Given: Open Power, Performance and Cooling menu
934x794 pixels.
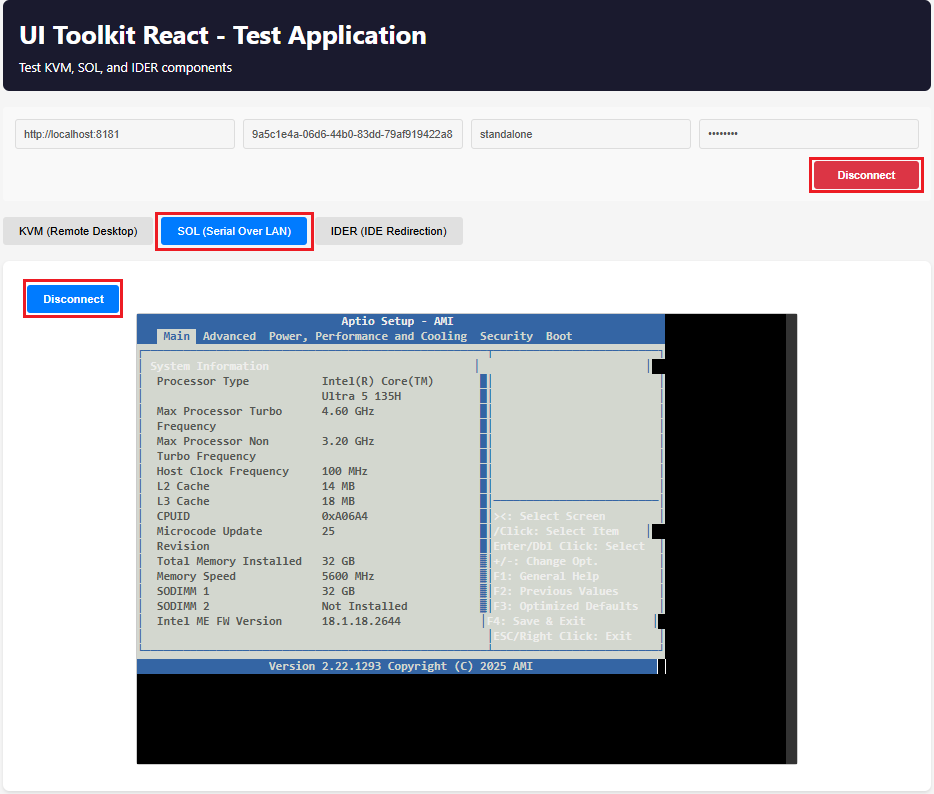Looking at the screenshot, I should pyautogui.click(x=367, y=336).
